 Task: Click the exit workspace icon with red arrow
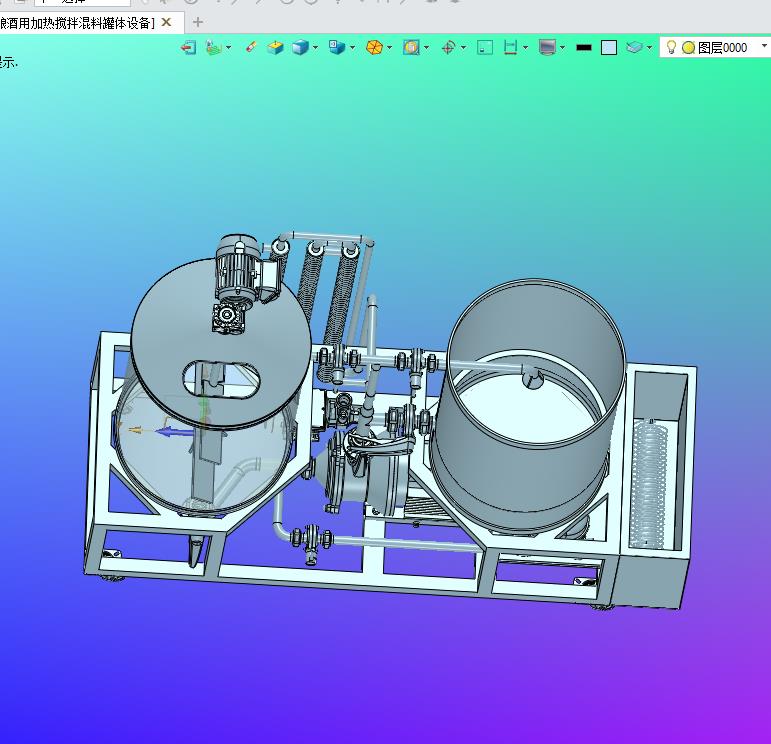click(188, 47)
